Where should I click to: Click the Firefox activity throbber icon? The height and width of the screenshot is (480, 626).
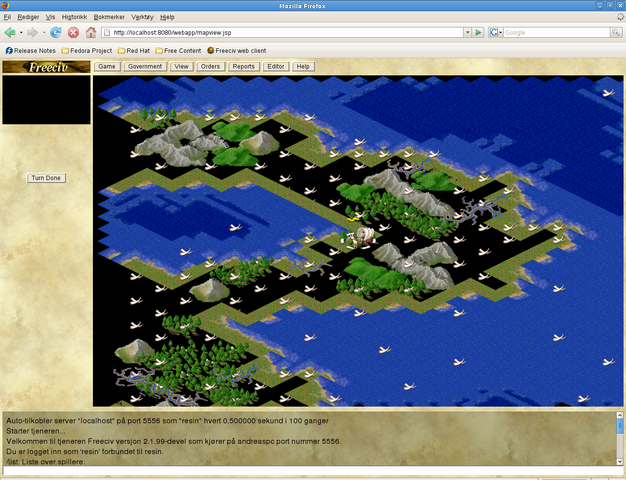click(x=620, y=17)
